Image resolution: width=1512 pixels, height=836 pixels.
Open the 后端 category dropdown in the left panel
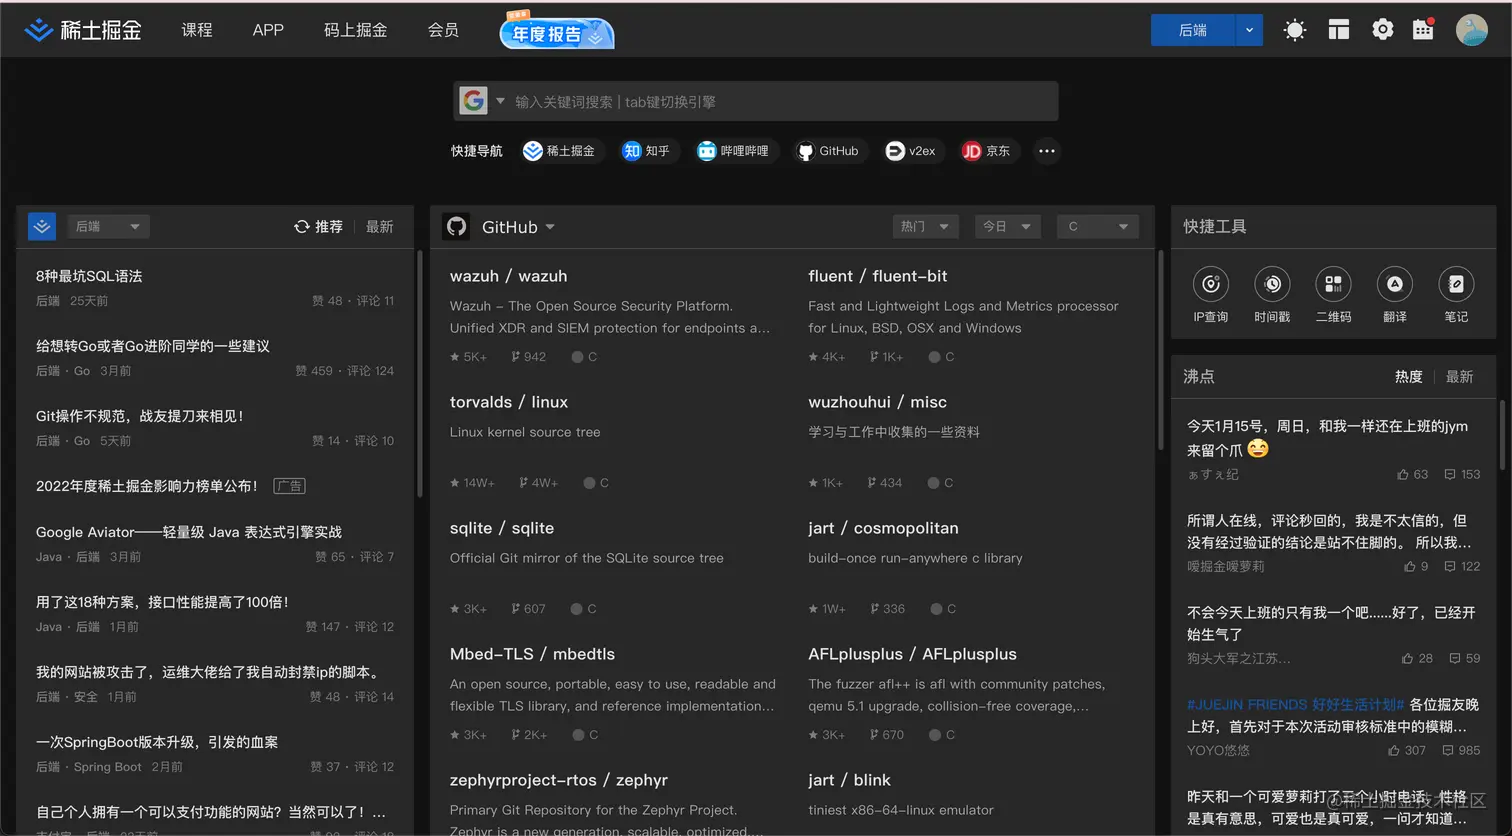coord(108,227)
